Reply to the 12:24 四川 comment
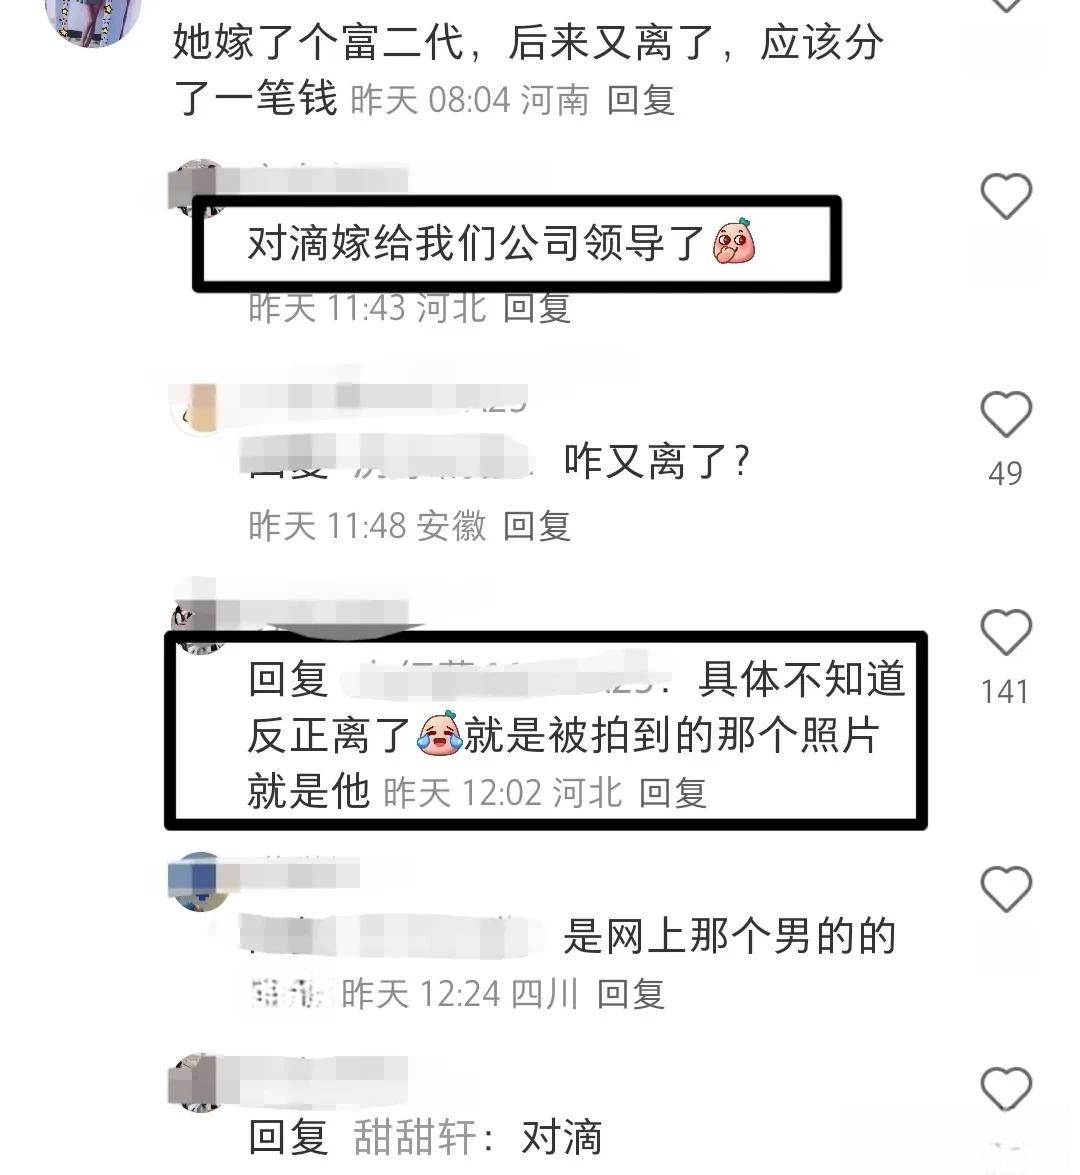Screen dimensions: 1080x1175 coord(630,994)
